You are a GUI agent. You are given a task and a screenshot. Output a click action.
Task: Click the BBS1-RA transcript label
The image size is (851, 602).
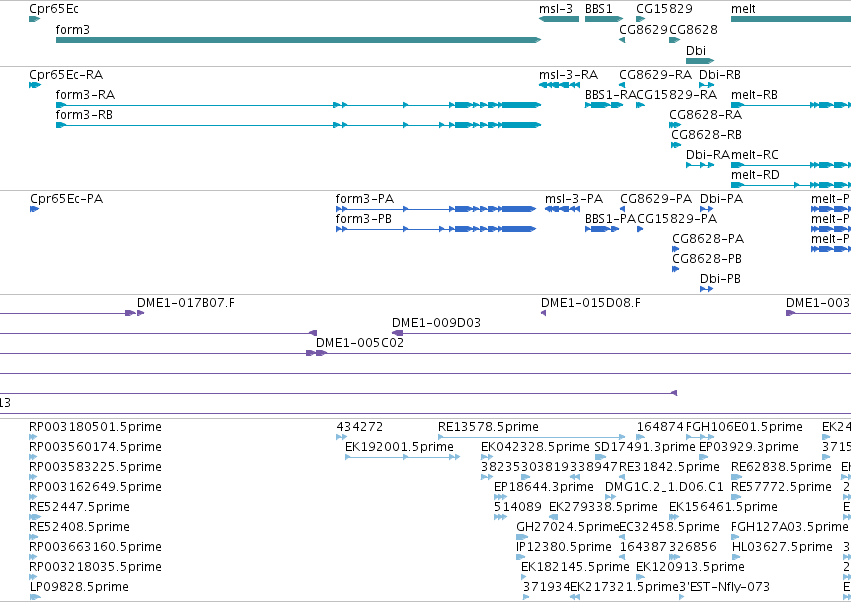click(610, 94)
